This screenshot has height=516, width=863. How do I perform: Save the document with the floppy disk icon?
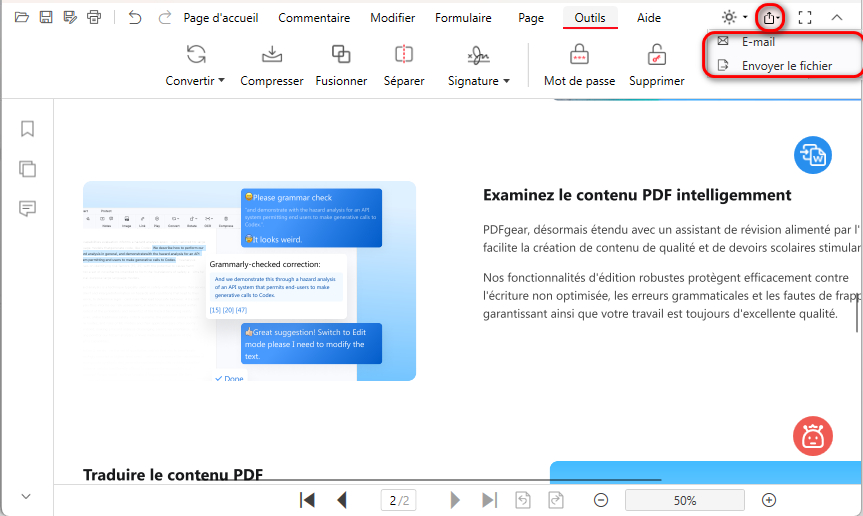click(x=46, y=17)
